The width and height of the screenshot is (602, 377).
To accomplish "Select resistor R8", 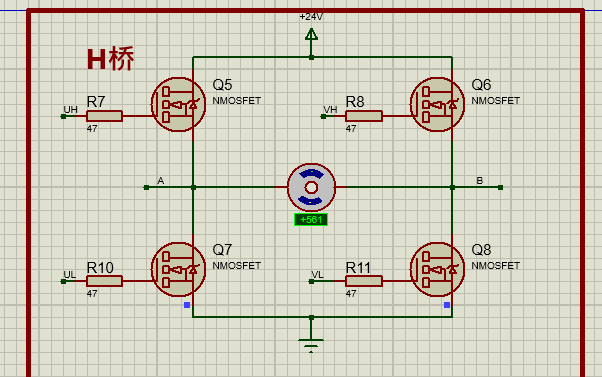I will pyautogui.click(x=364, y=116).
